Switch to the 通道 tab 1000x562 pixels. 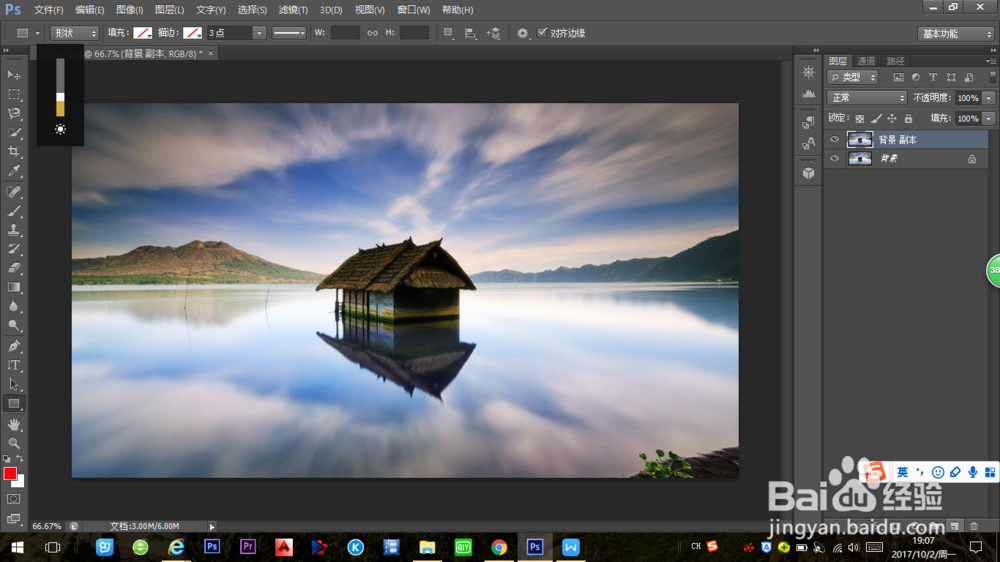pyautogui.click(x=866, y=61)
